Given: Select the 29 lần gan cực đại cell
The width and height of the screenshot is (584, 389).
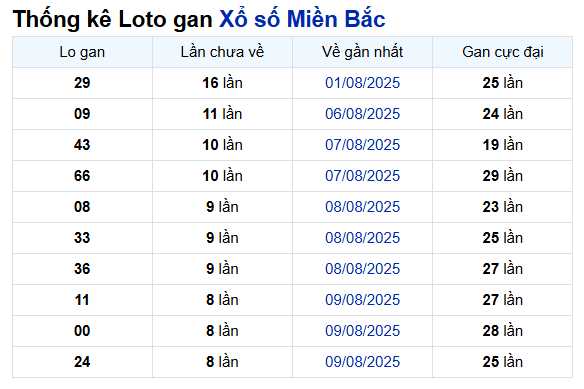Looking at the screenshot, I should tap(502, 175).
